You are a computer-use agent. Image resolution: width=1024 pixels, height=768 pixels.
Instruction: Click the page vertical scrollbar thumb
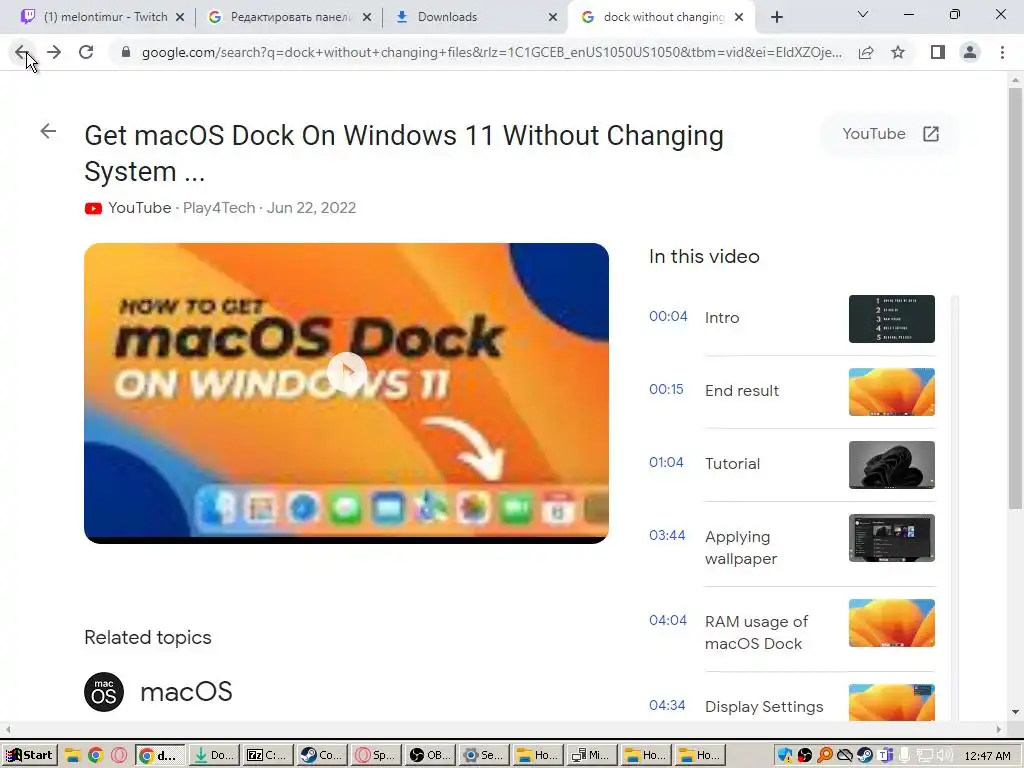[x=1015, y=298]
